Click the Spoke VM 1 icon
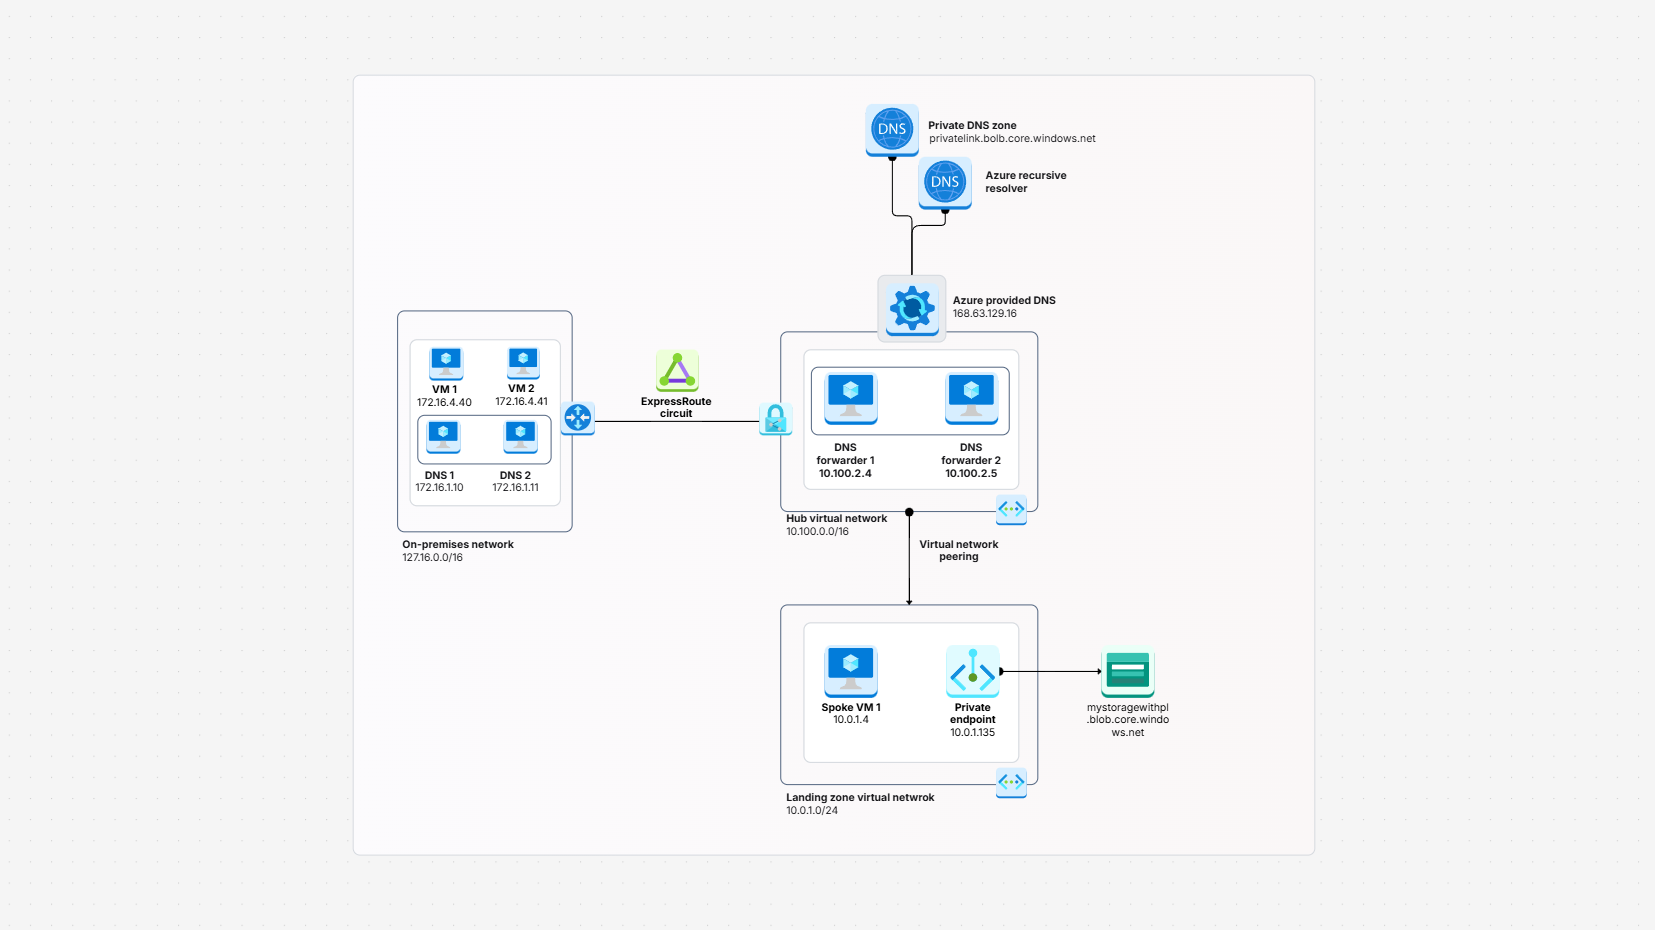The width and height of the screenshot is (1655, 930). coord(850,670)
